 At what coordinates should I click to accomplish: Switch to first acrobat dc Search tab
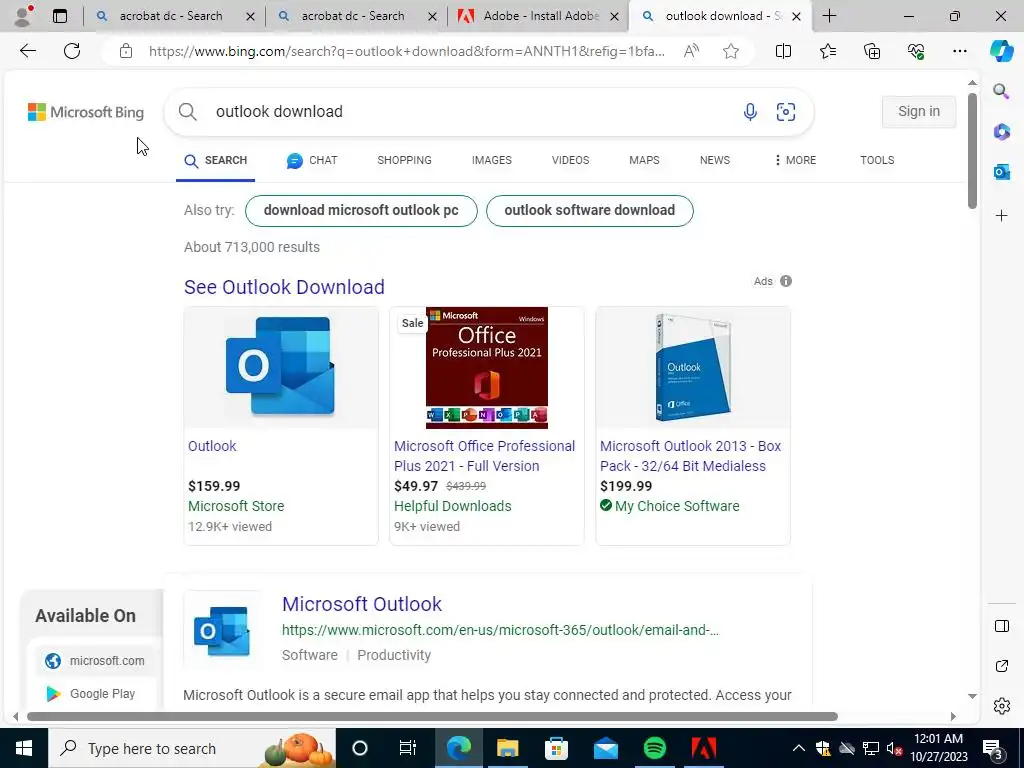(x=171, y=16)
